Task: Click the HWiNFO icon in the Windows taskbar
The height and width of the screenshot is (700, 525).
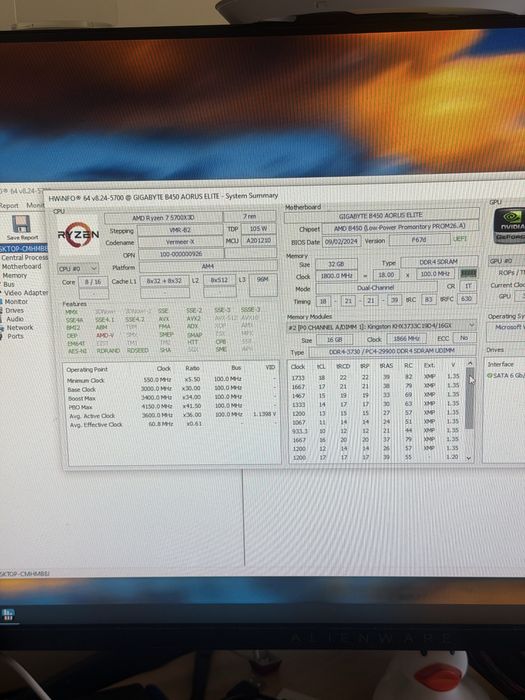Action: point(8,614)
